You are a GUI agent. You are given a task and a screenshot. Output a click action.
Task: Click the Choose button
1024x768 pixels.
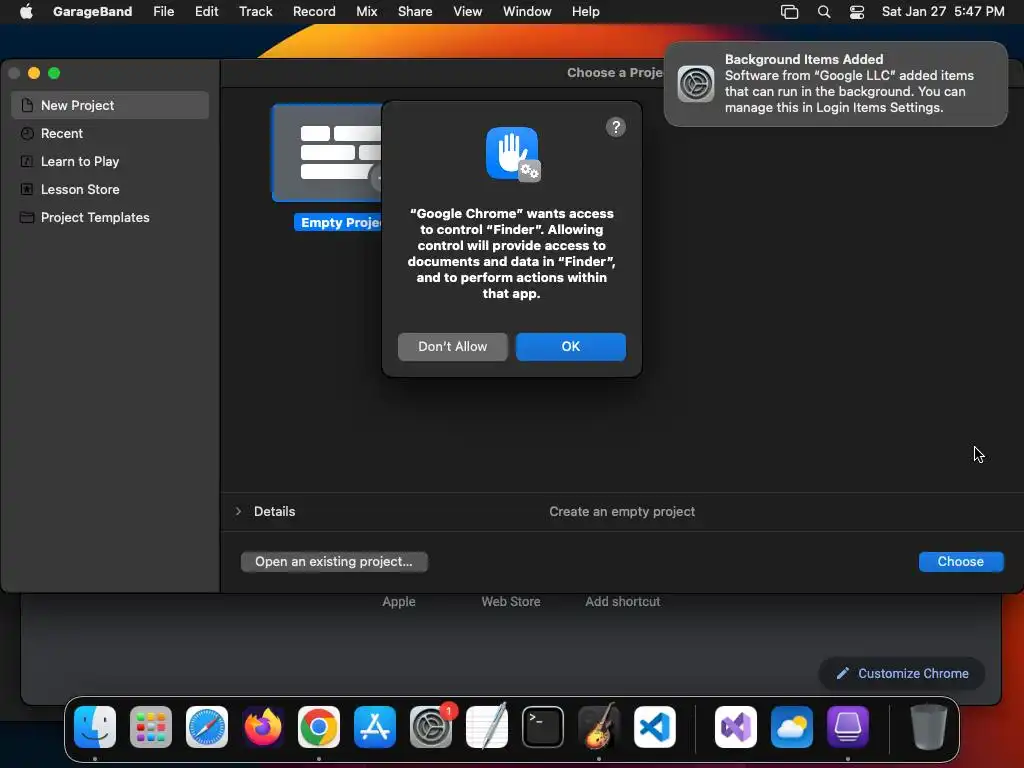pyautogui.click(x=960, y=562)
